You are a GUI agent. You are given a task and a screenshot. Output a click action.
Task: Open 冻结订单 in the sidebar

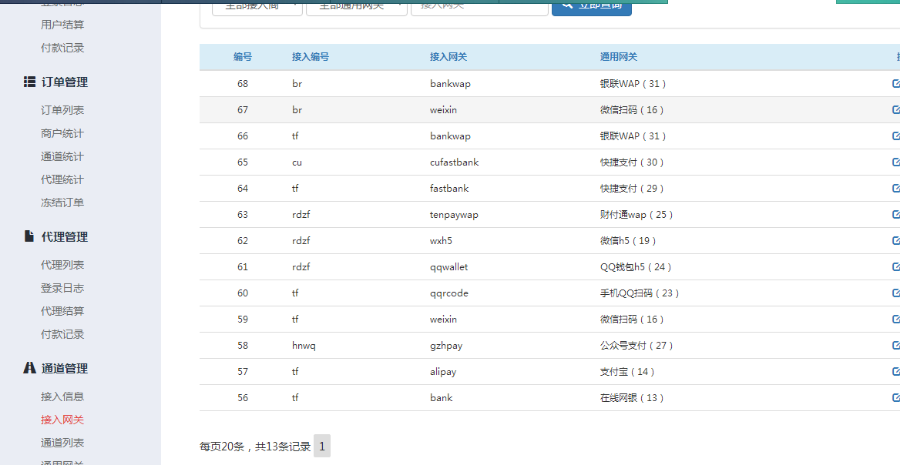click(x=62, y=202)
